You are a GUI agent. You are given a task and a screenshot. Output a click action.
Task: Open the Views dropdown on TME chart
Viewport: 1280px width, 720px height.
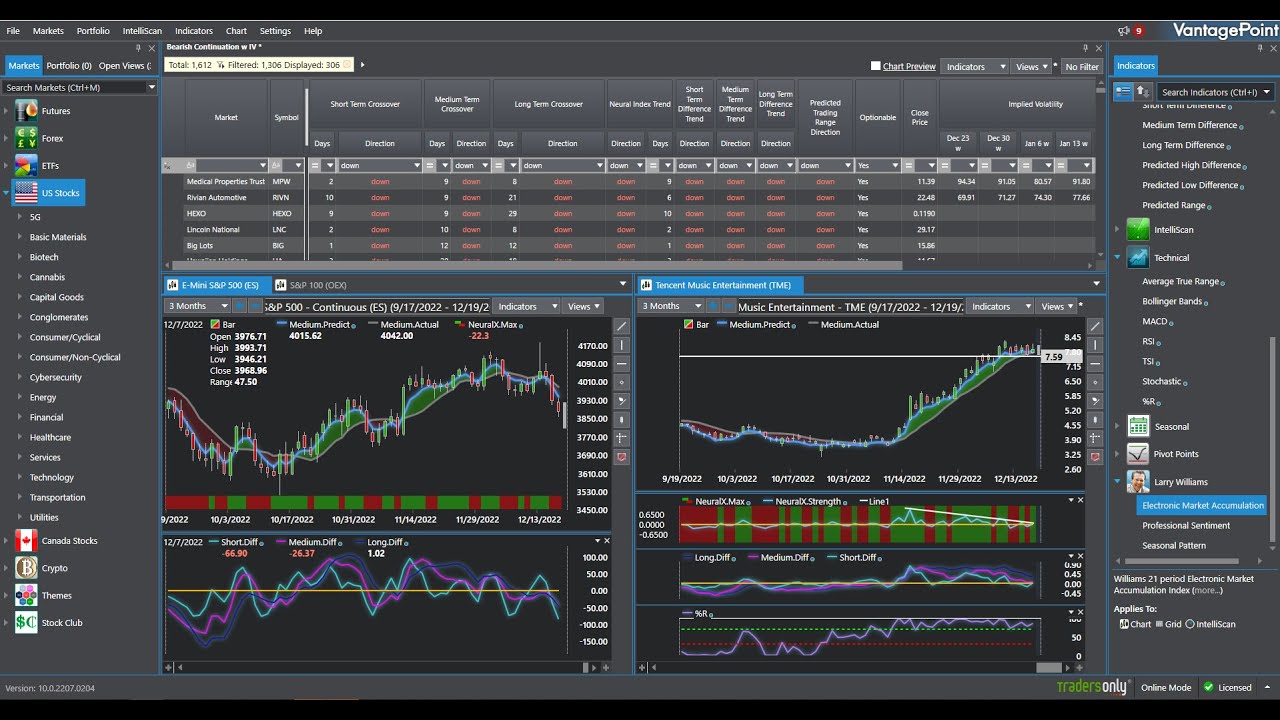pyautogui.click(x=1054, y=306)
